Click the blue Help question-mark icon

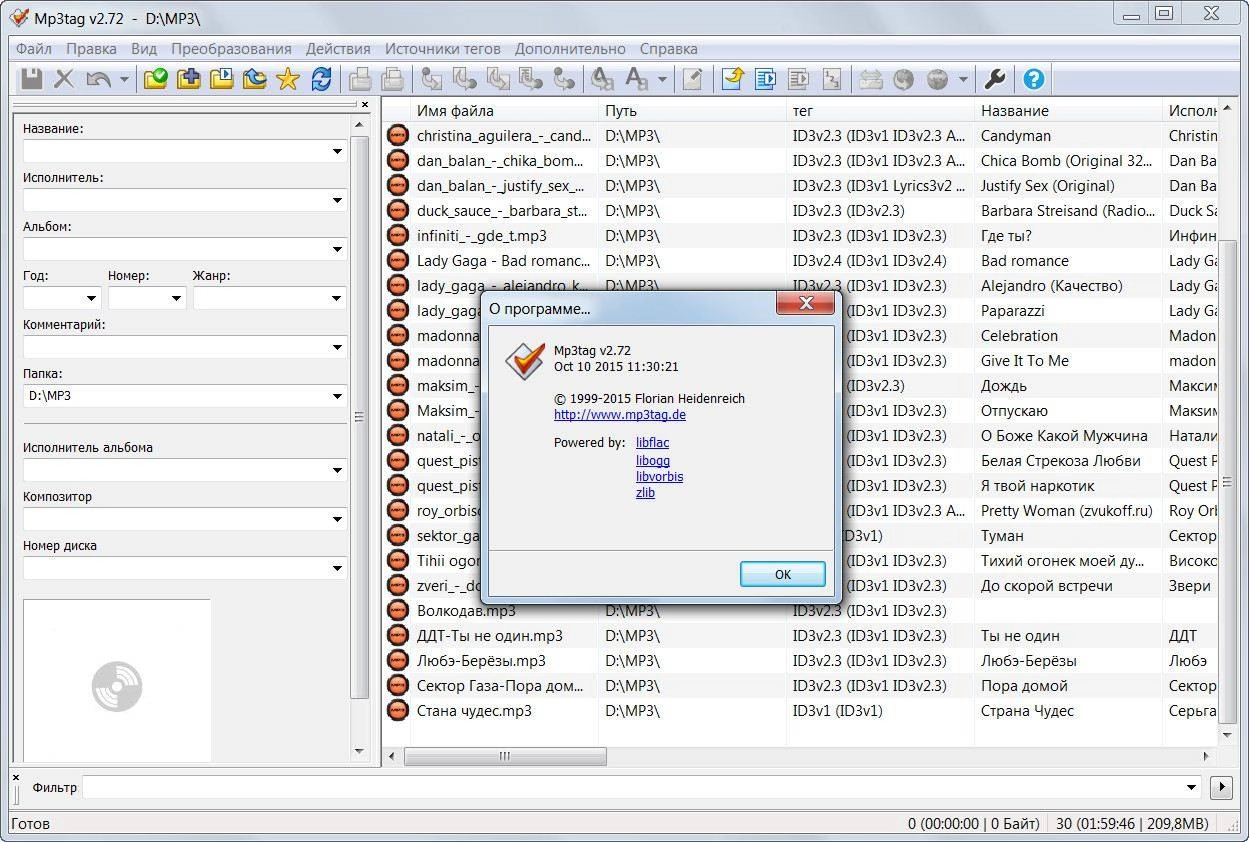coord(1034,79)
